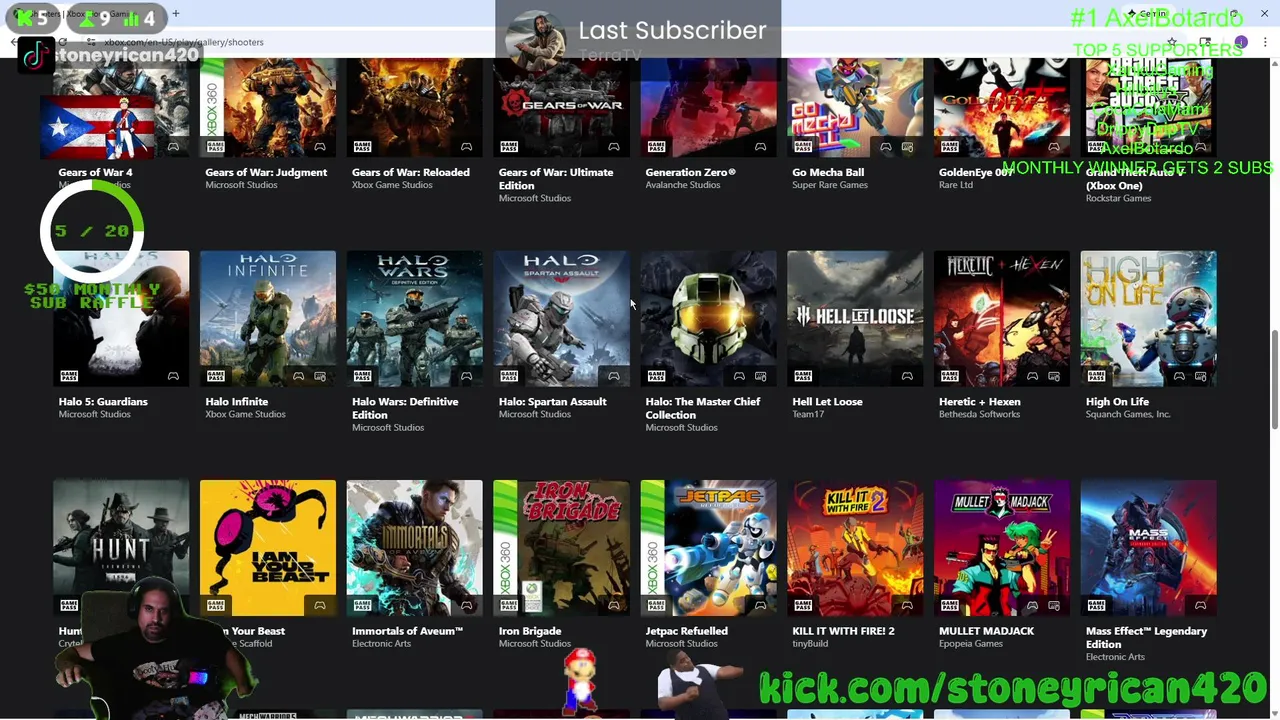Open the Gears of War: Judgment title link
The height and width of the screenshot is (720, 1280).
pyautogui.click(x=266, y=172)
